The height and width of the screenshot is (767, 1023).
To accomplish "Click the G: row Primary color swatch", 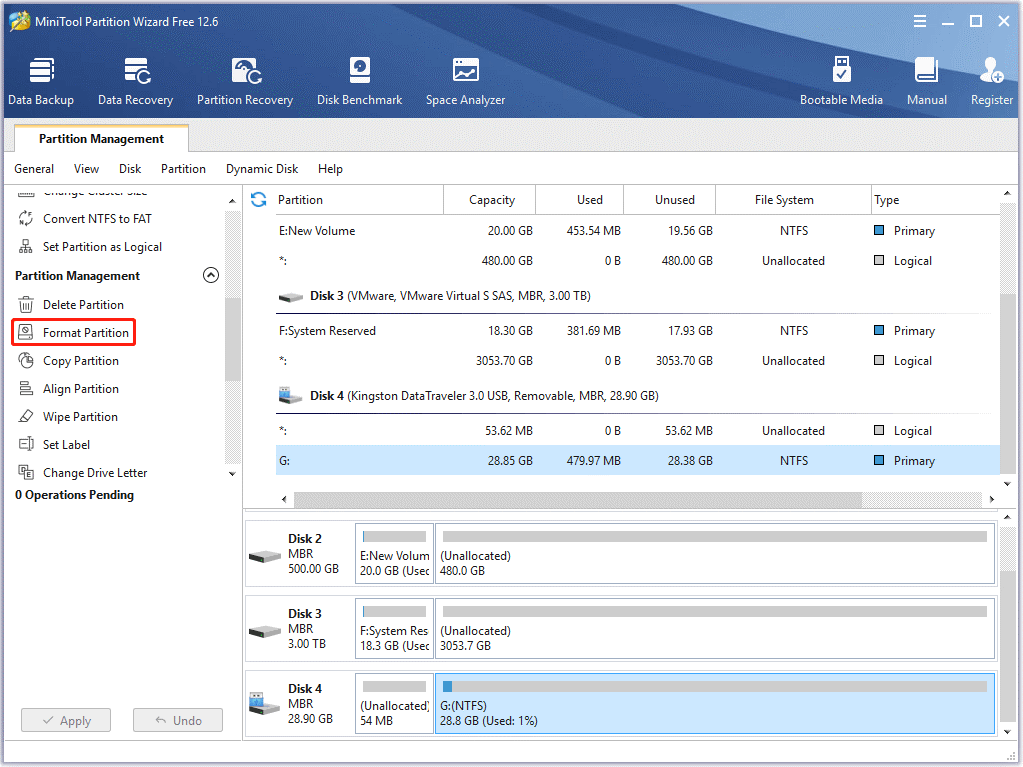I will click(879, 460).
